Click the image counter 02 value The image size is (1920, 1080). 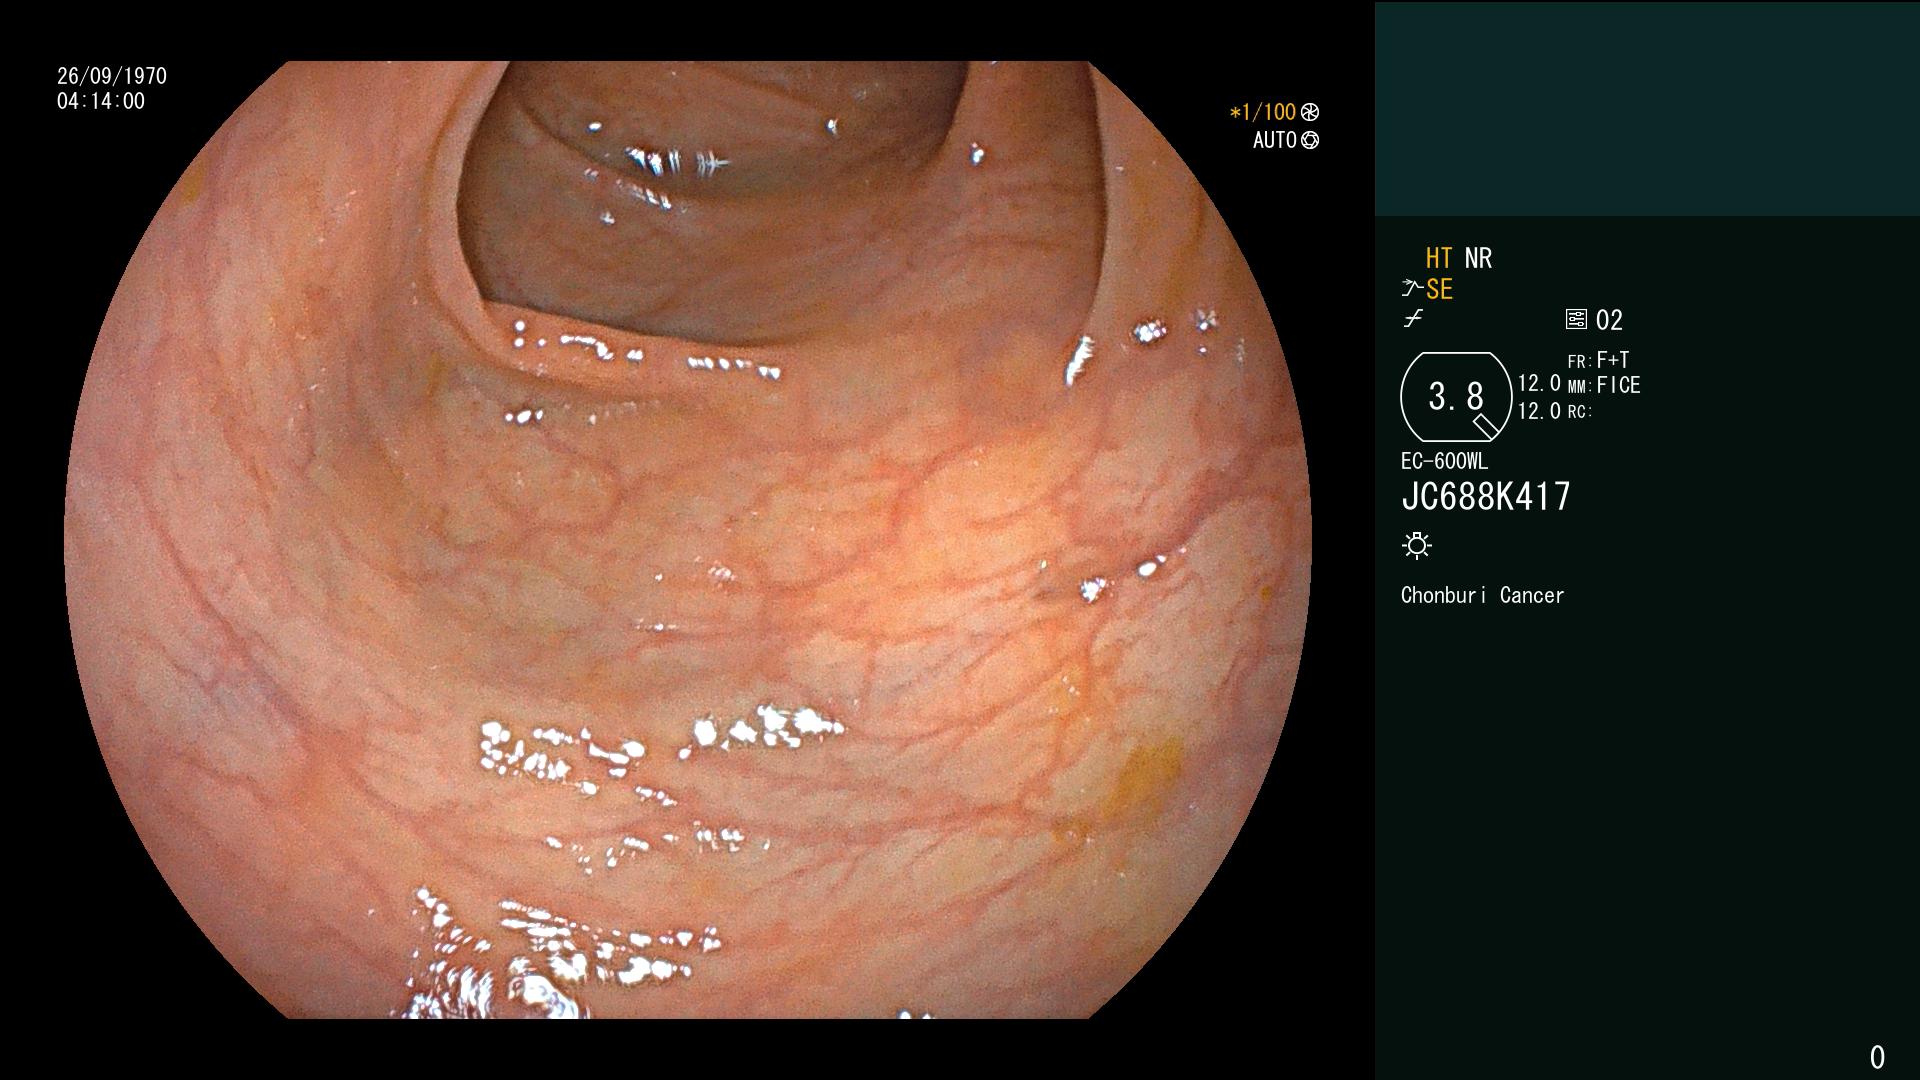[1609, 320]
